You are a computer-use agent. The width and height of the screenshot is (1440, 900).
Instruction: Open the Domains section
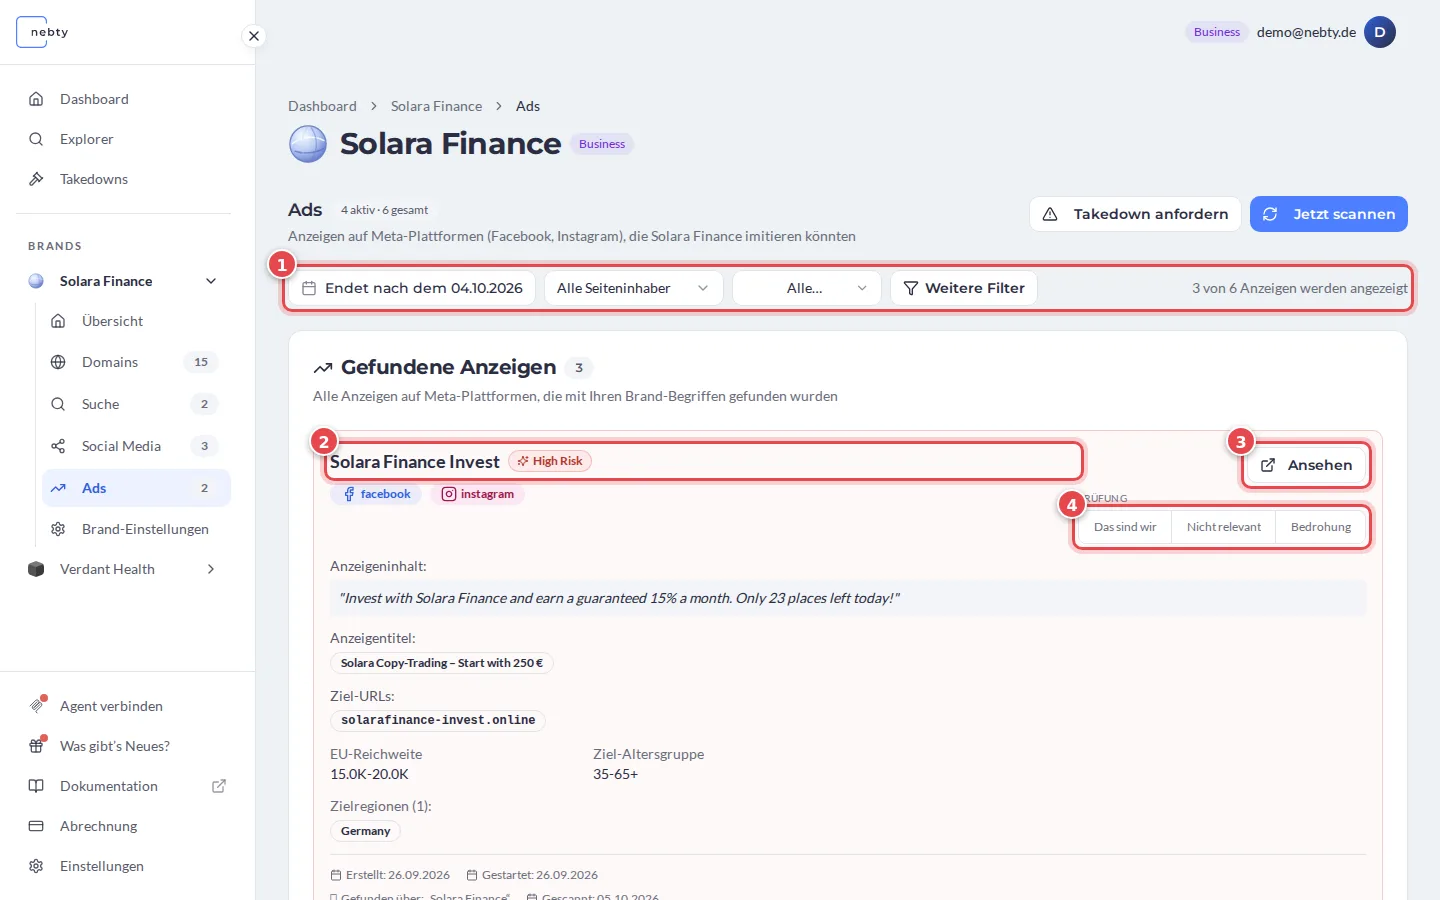(136, 362)
